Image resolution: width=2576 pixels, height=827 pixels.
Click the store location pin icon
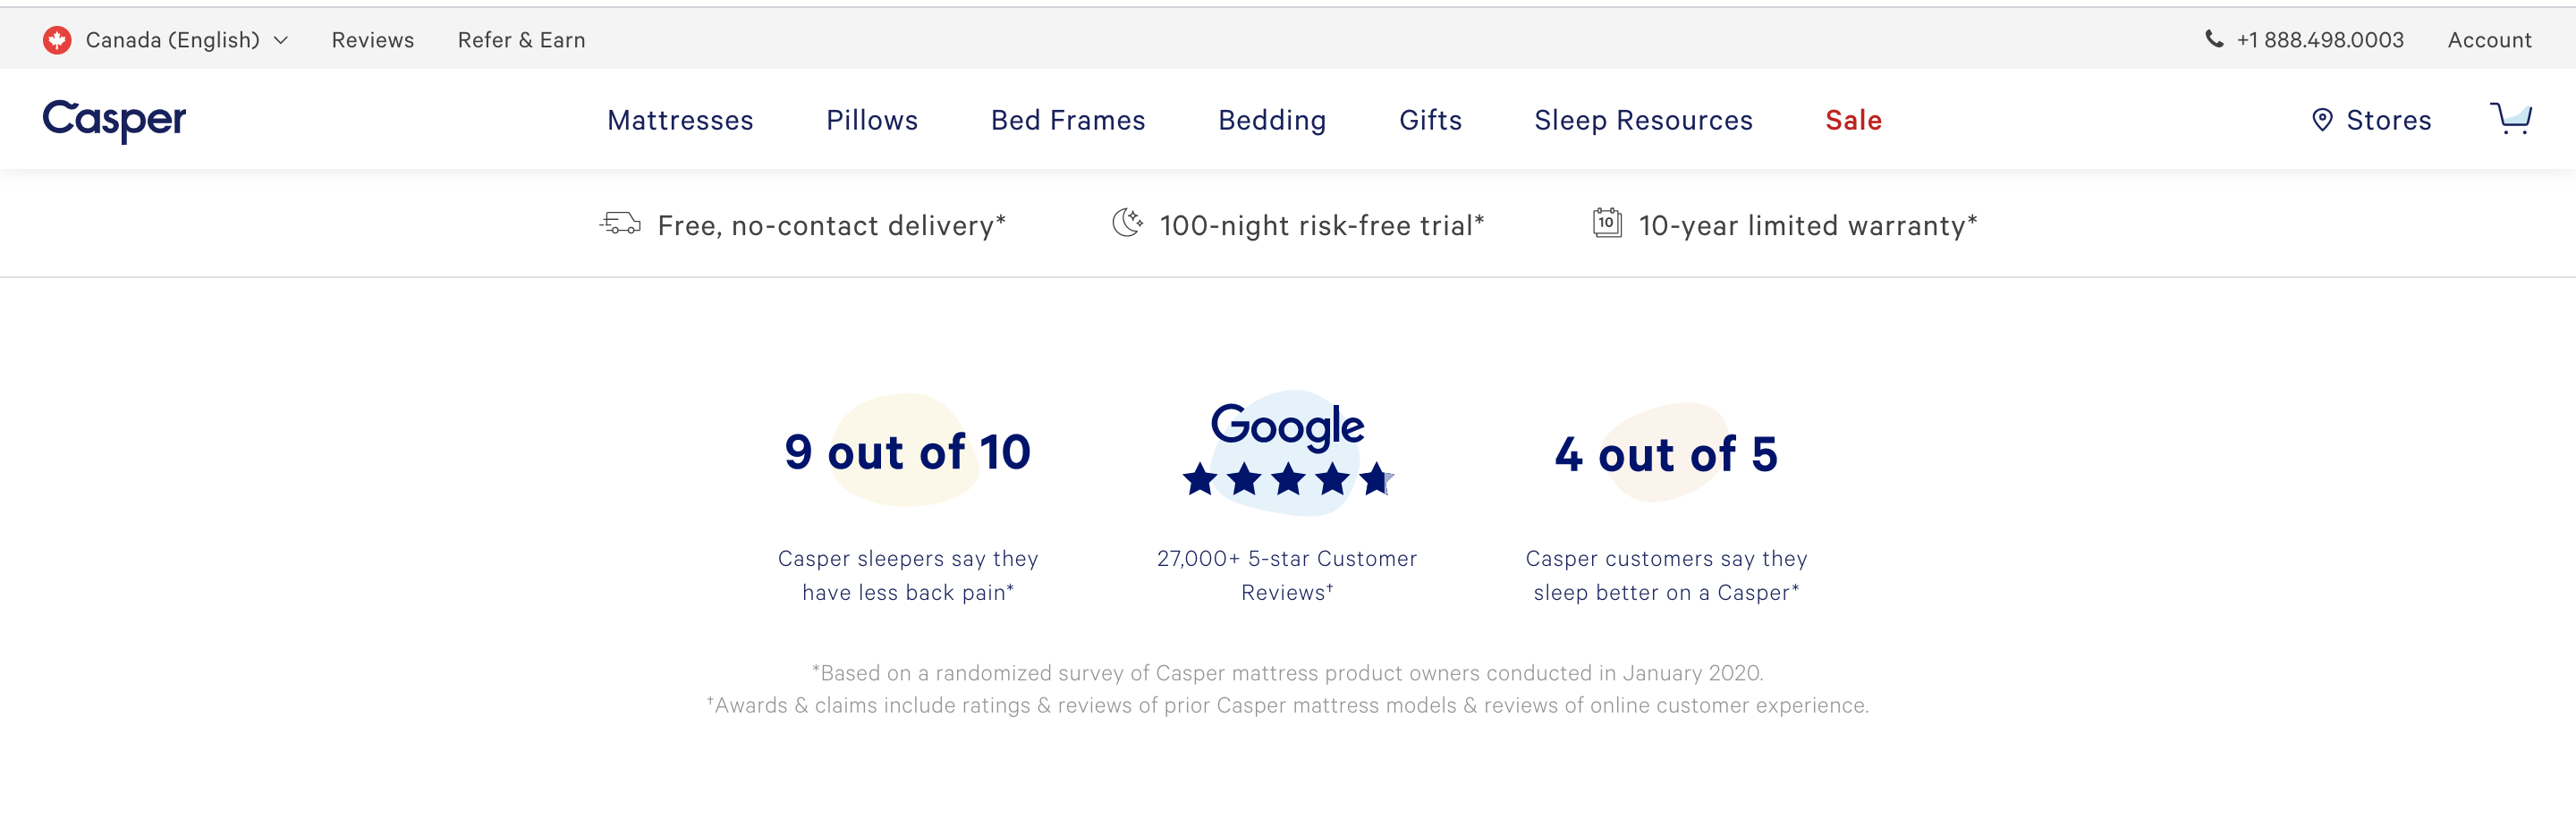[x=2322, y=119]
